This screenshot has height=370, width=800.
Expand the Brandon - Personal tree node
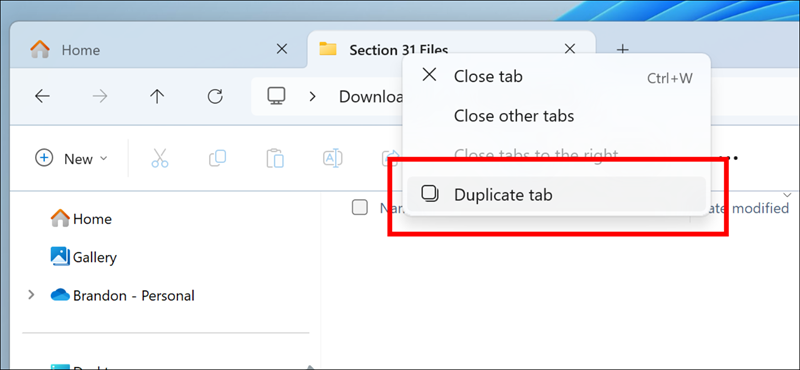31,295
